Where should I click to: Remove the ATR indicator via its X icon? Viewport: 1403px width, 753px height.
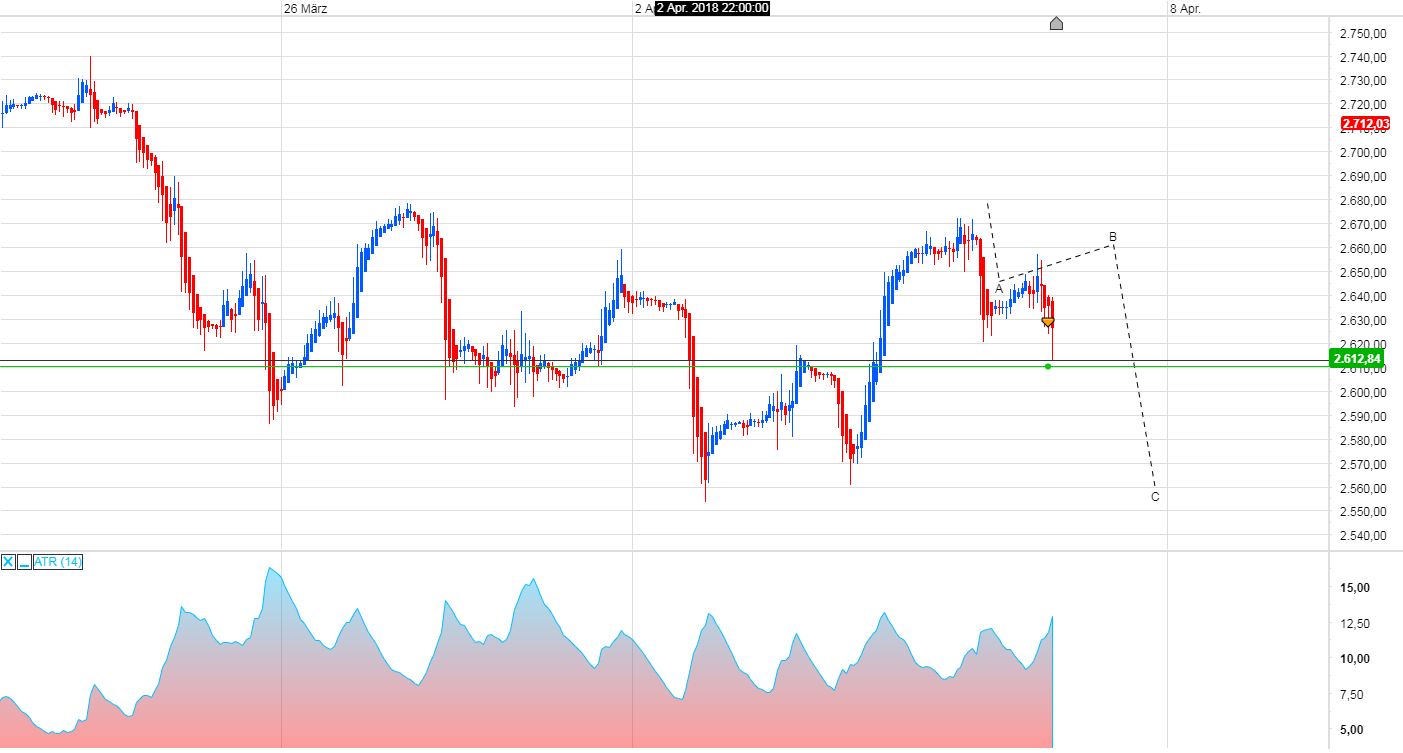[x=9, y=562]
